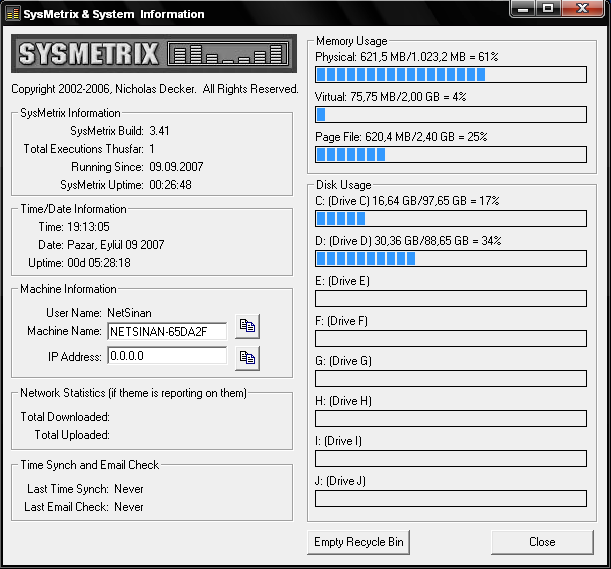Select the empty Drive G usage bar
The height and width of the screenshot is (569, 611).
450,378
